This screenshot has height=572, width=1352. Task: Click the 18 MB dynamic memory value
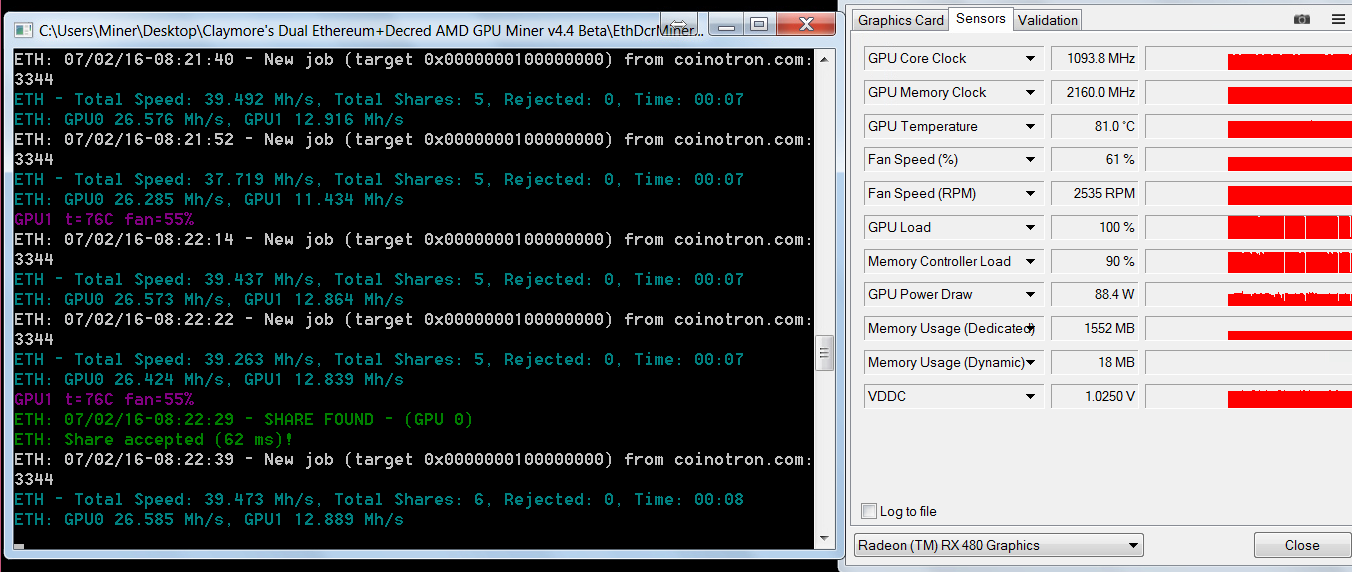click(1095, 363)
